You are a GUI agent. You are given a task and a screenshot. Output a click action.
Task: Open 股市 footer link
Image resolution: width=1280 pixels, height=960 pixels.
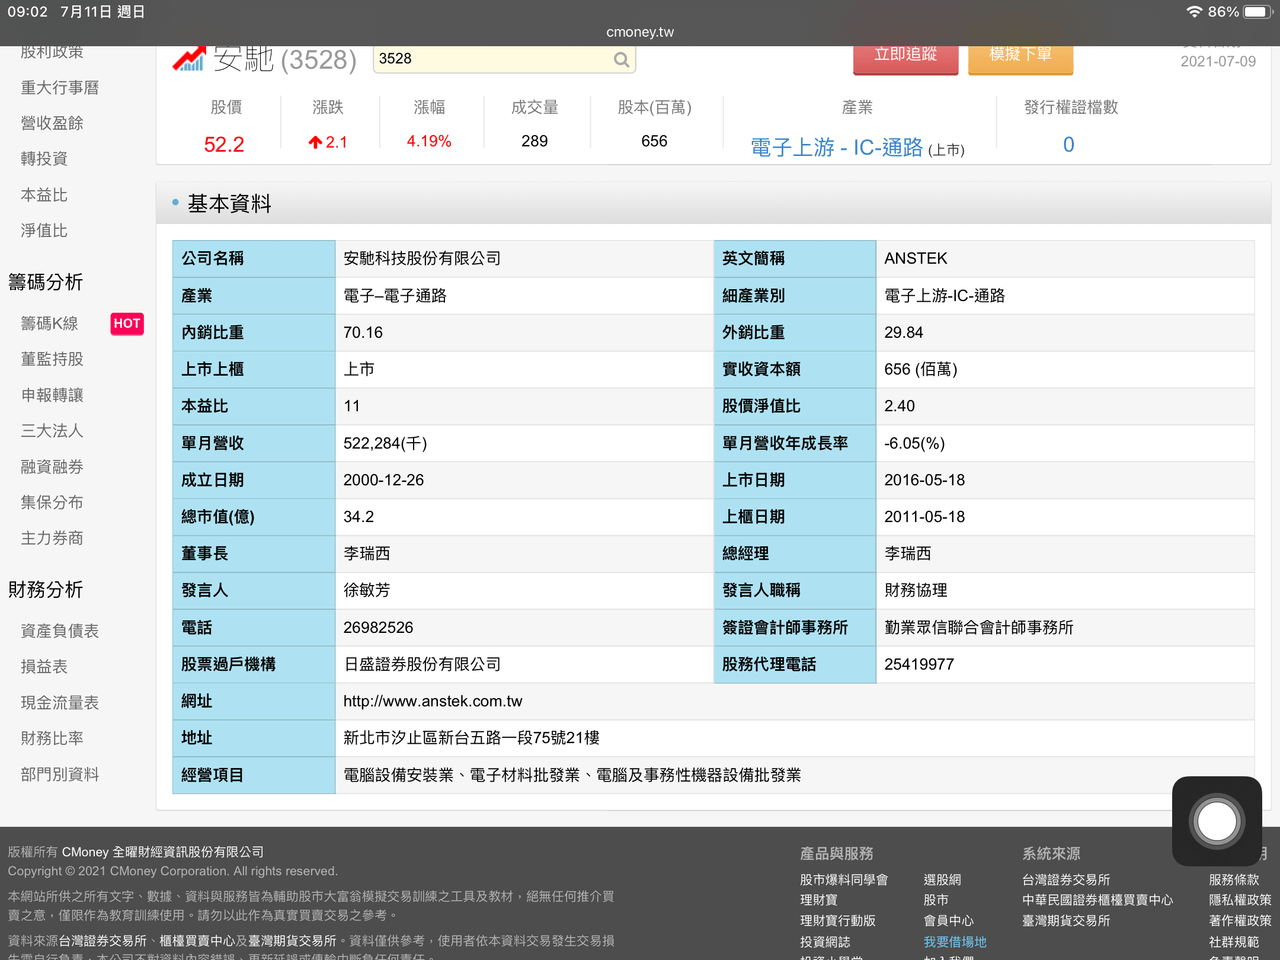936,900
